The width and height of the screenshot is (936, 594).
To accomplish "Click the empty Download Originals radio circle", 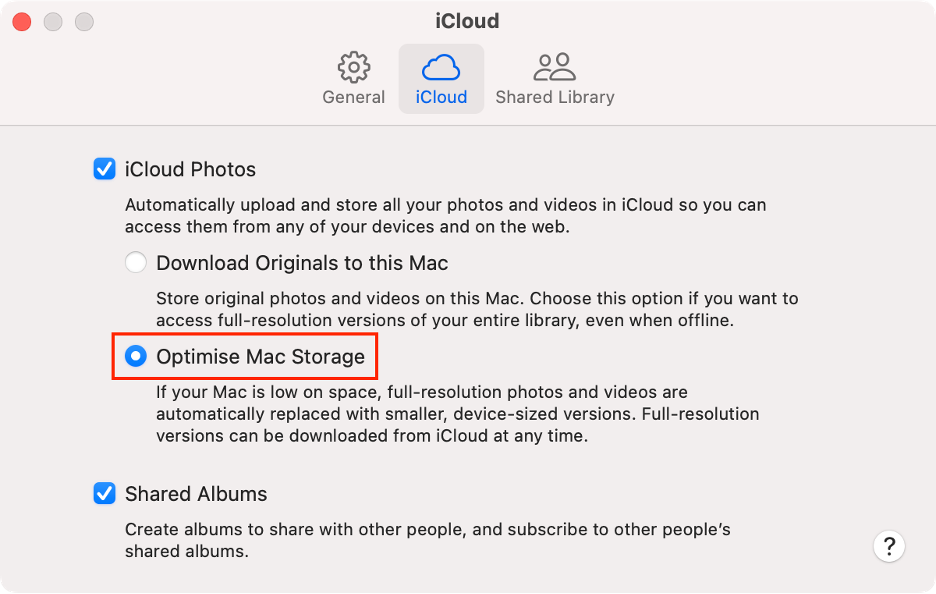I will (x=136, y=262).
